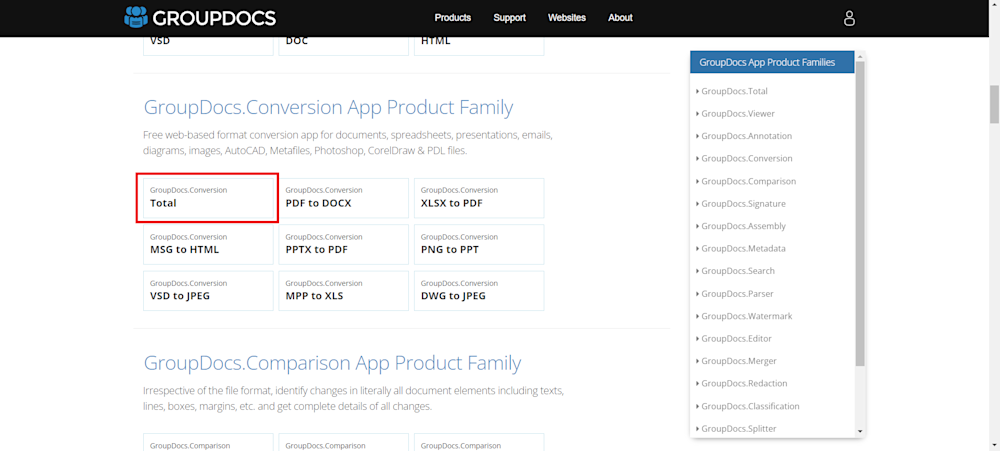Screen dimensions: 1000x451
Task: Select GroupDocs.Merger in the sidebar
Action: click(739, 360)
